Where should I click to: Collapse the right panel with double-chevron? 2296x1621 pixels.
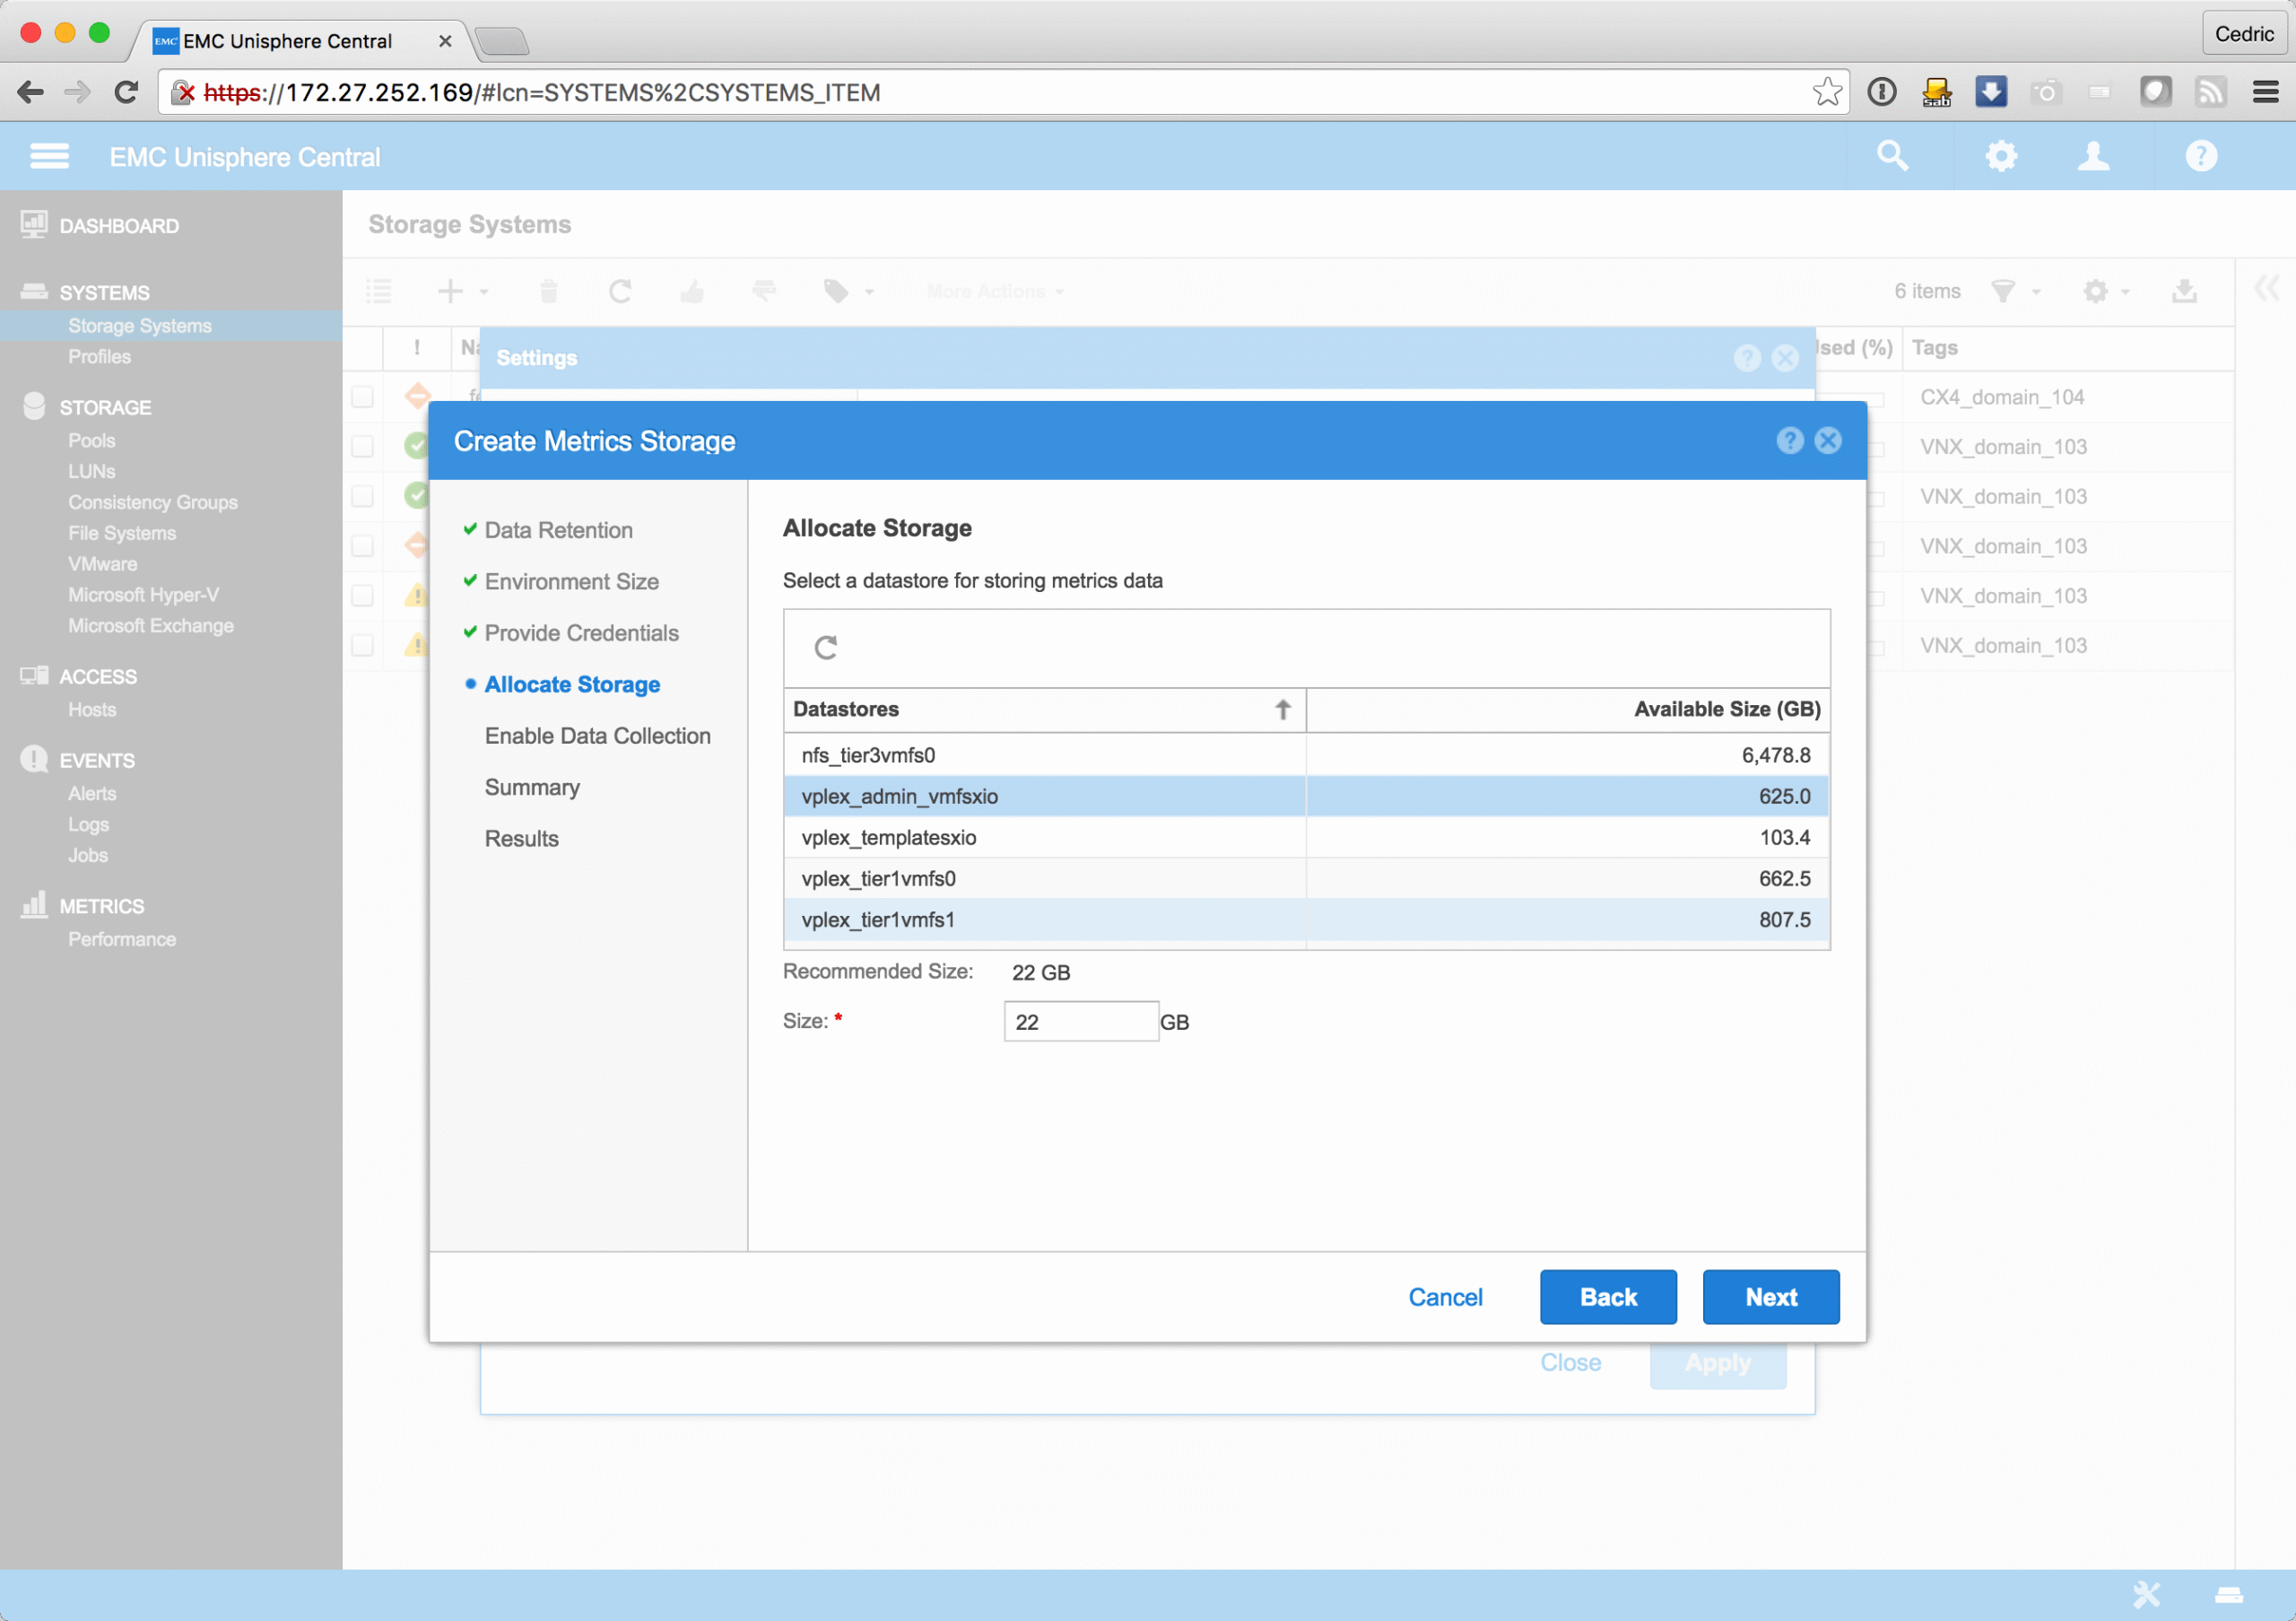pos(2266,289)
